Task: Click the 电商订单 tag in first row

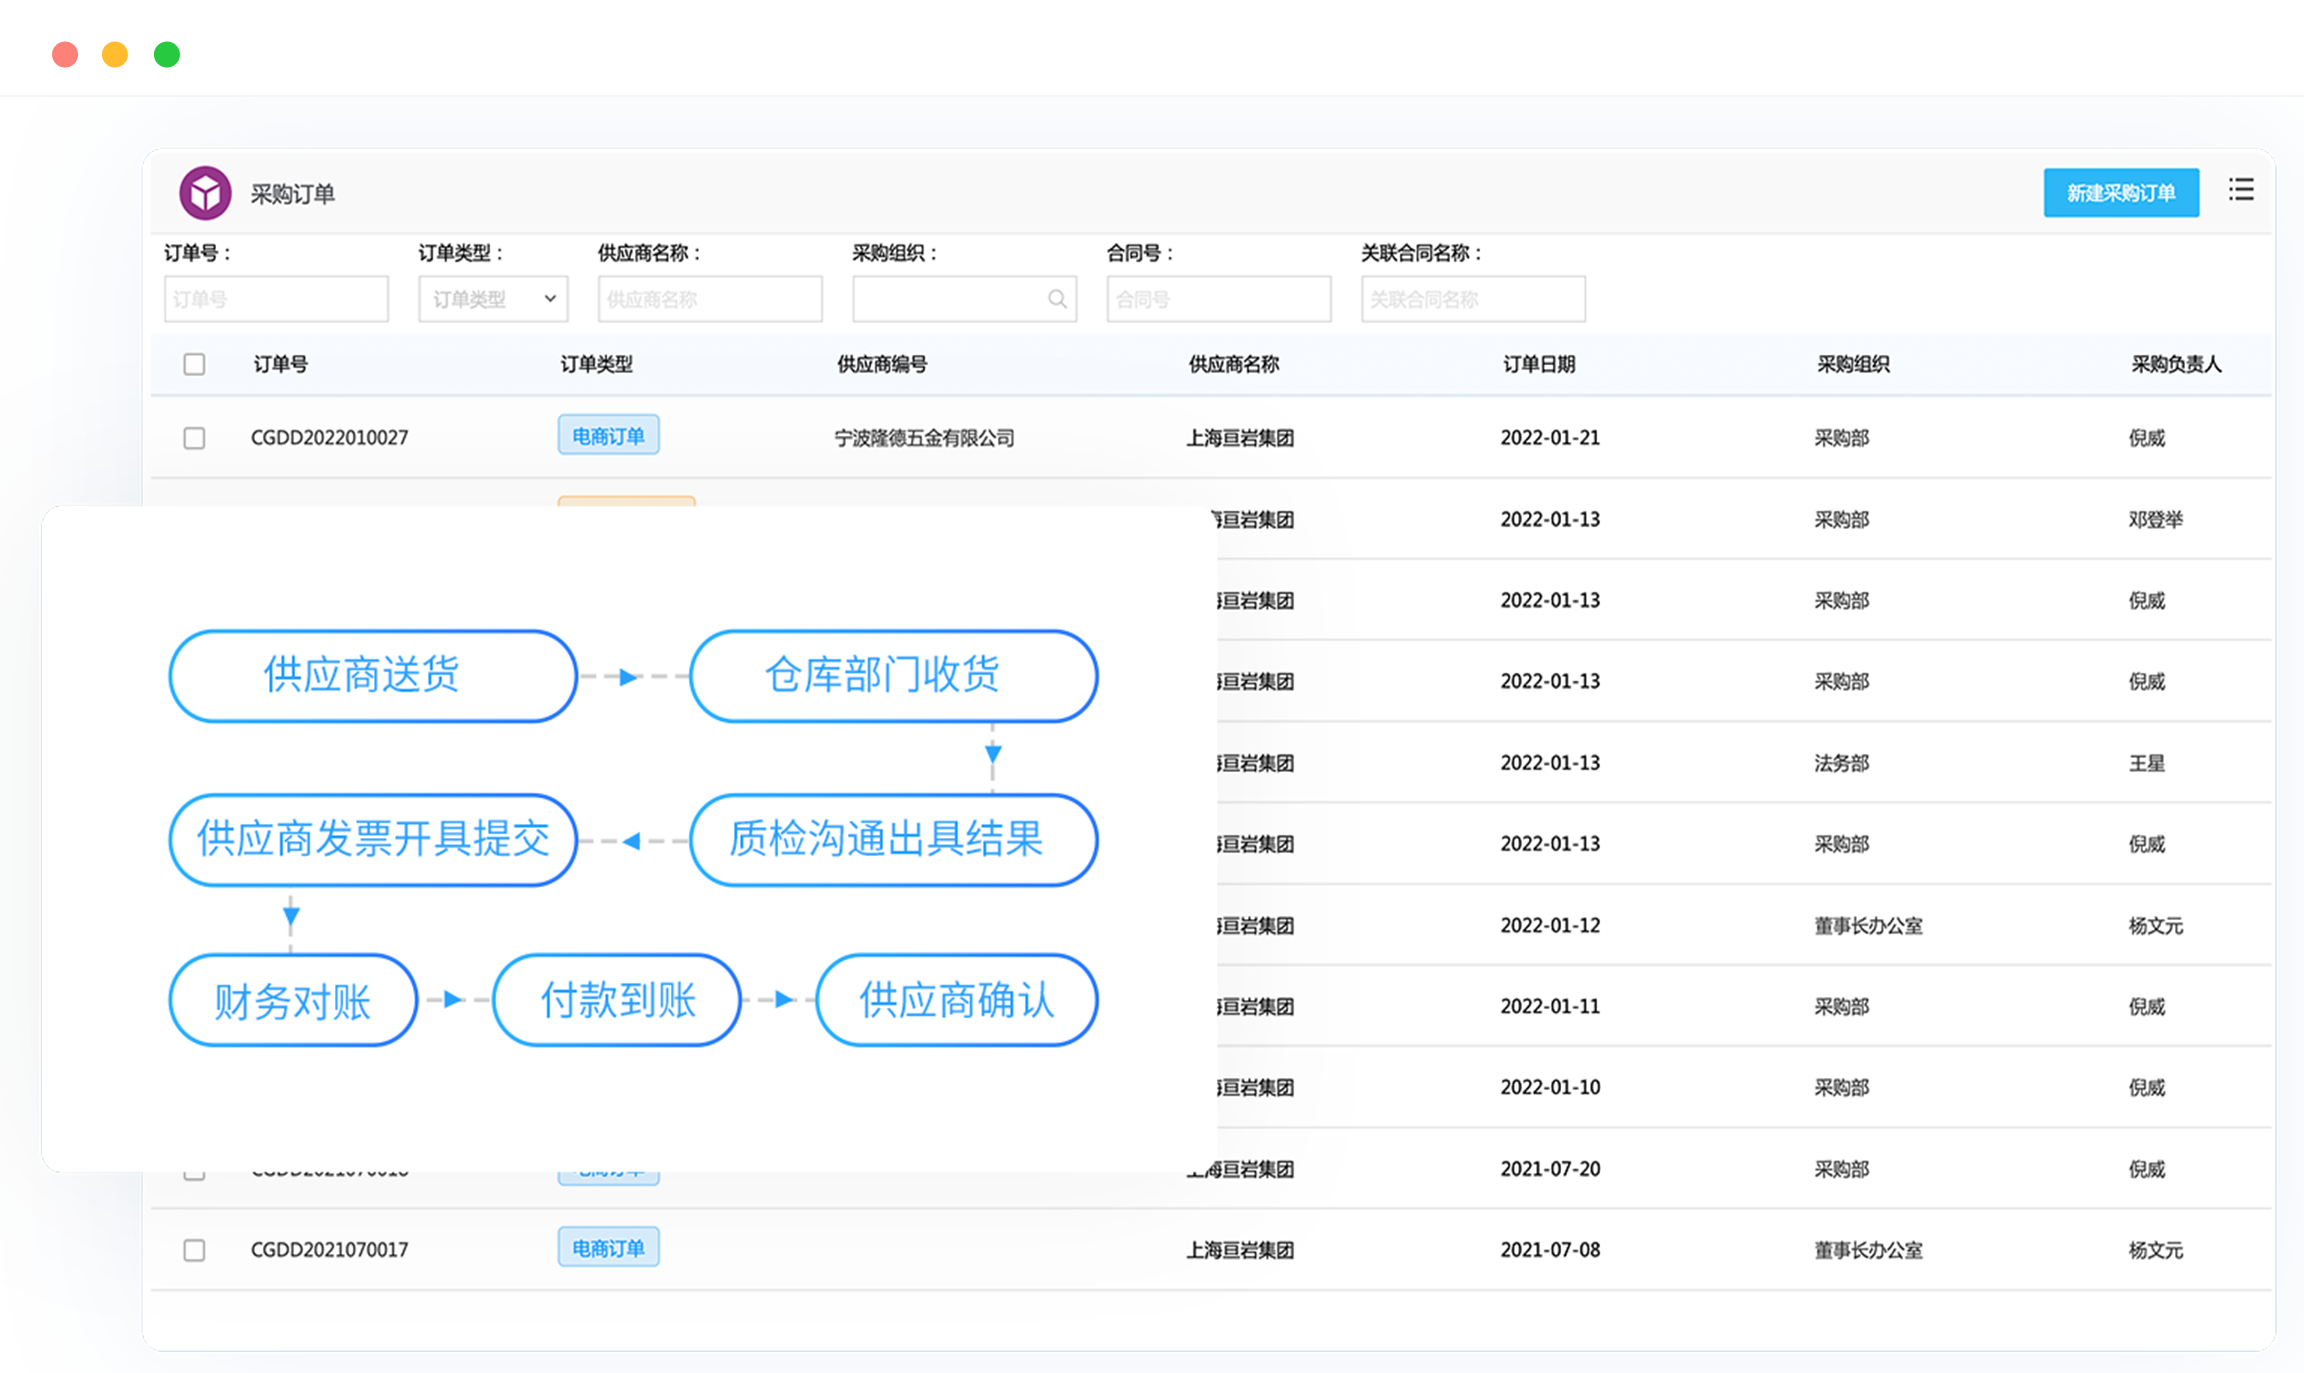Action: coord(608,435)
